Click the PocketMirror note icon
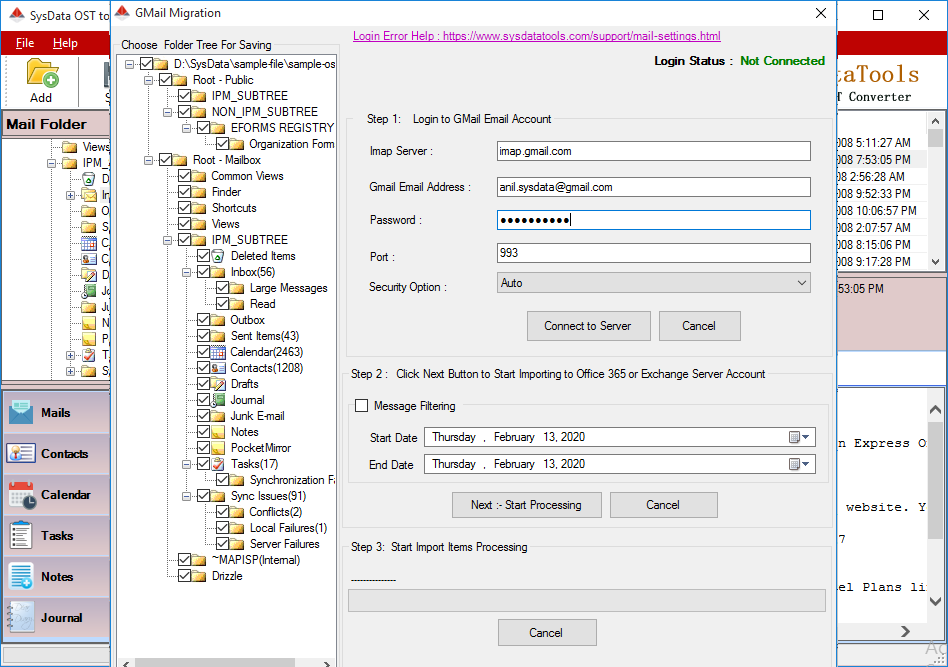This screenshot has height=667, width=948. [218, 448]
